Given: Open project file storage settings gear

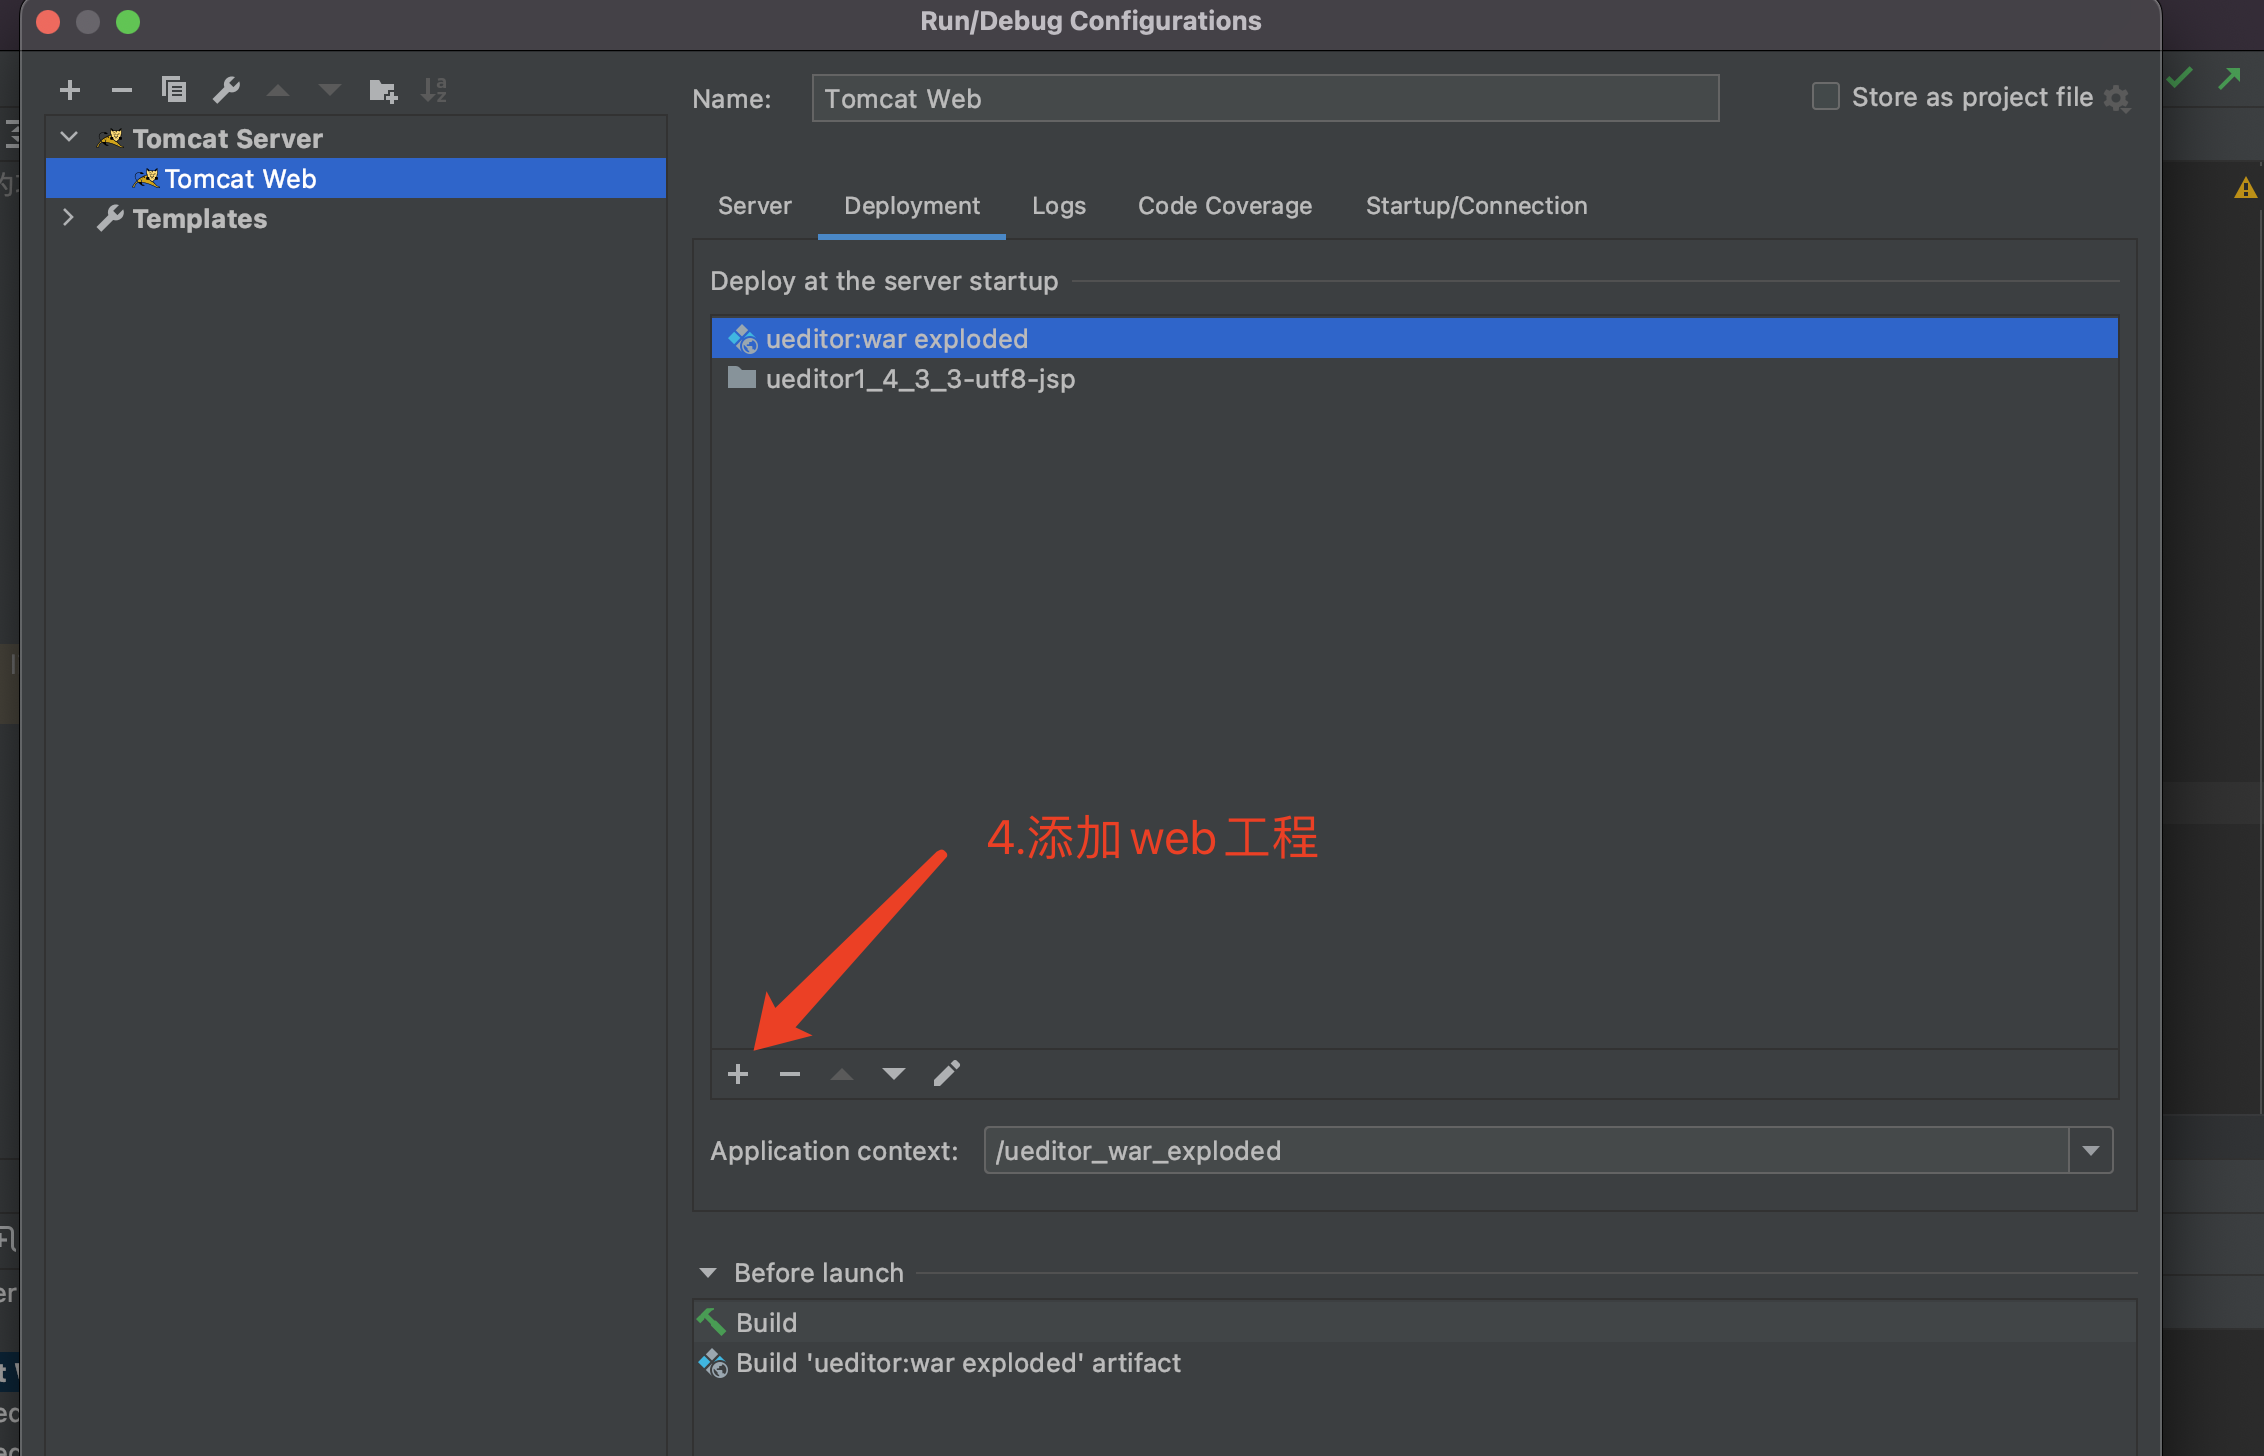Looking at the screenshot, I should 2116,98.
